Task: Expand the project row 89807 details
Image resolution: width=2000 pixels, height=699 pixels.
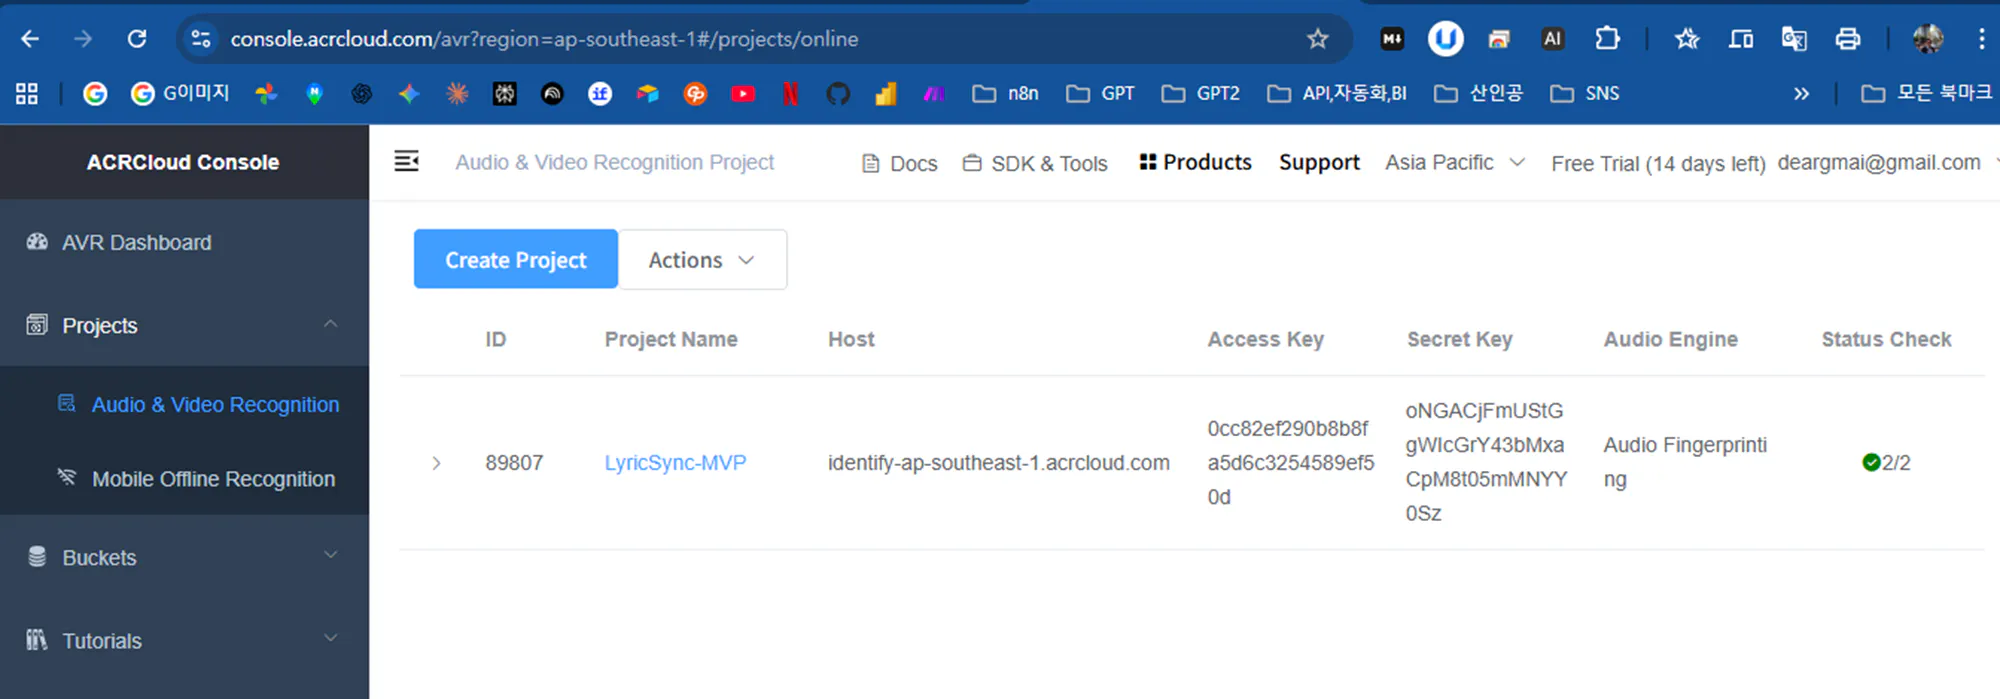Action: [436, 463]
